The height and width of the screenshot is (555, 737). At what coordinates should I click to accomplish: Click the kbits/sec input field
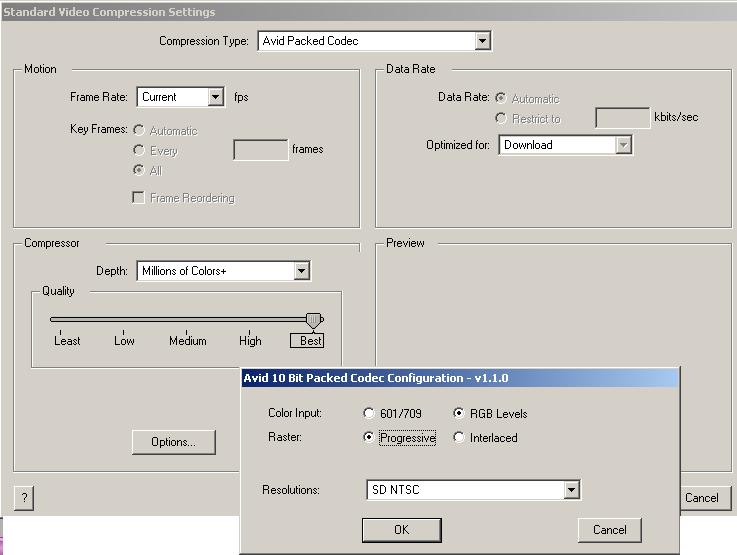click(622, 117)
